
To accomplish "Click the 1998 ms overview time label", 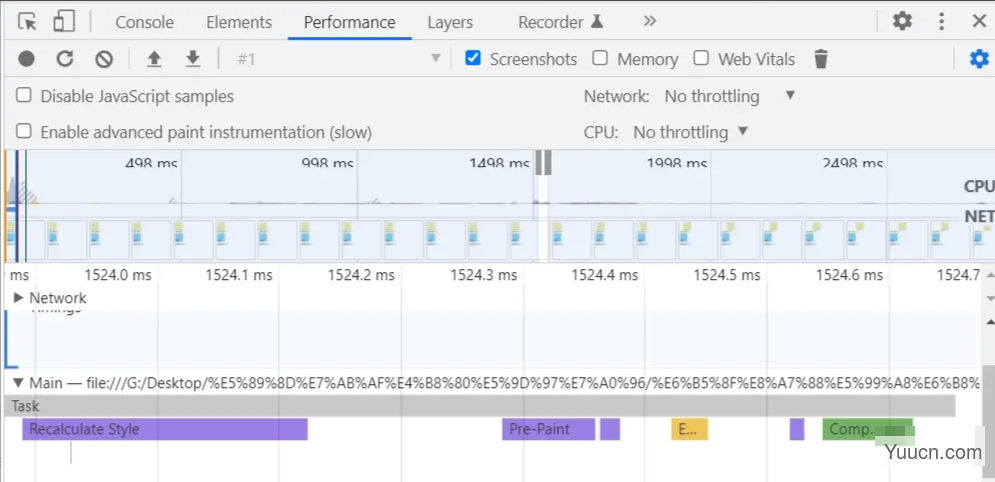I will coord(676,163).
